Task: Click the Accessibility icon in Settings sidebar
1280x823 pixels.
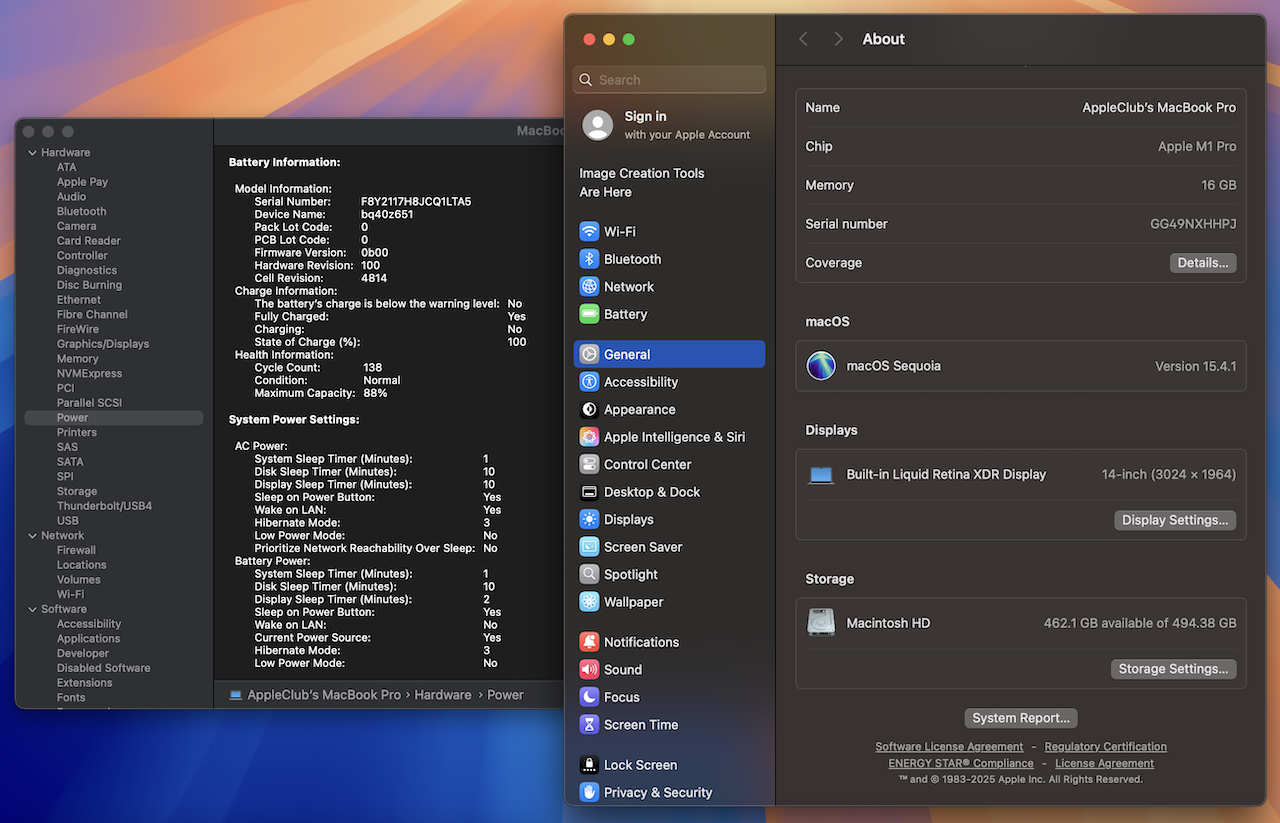Action: coord(589,382)
